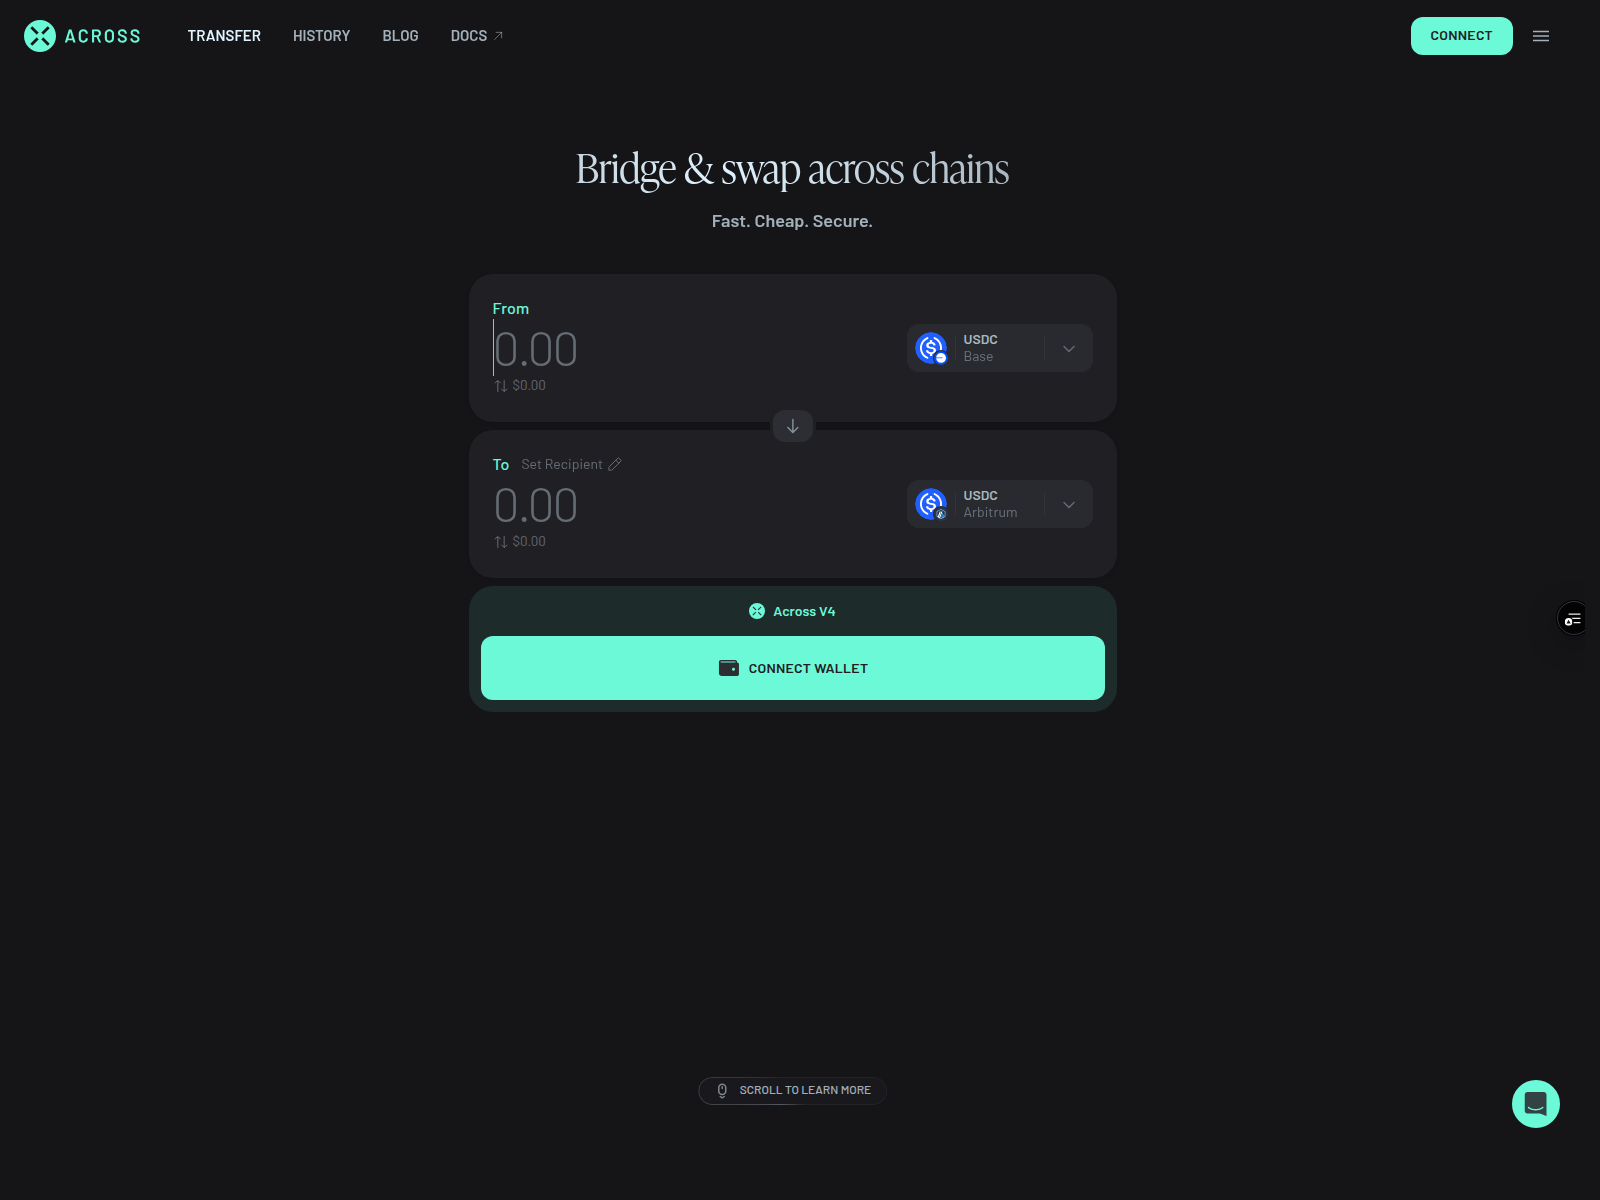Expand the To token chevron (Arbitrum)
Image resolution: width=1600 pixels, height=1200 pixels.
tap(1069, 504)
